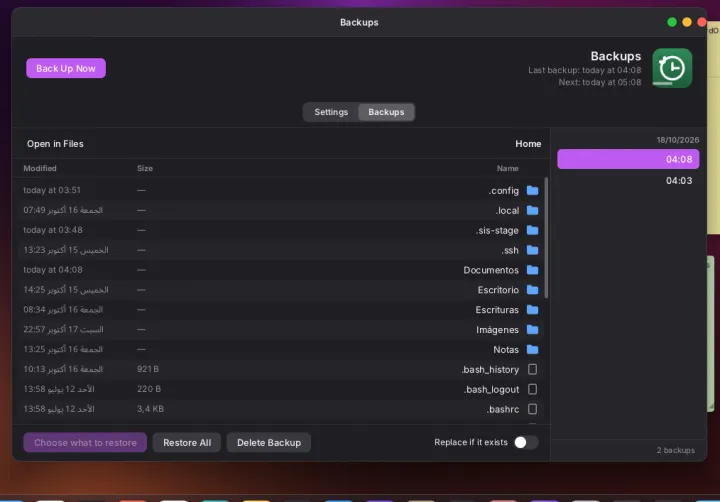Toggle the Replace if it exists switch
The width and height of the screenshot is (720, 502).
point(526,442)
